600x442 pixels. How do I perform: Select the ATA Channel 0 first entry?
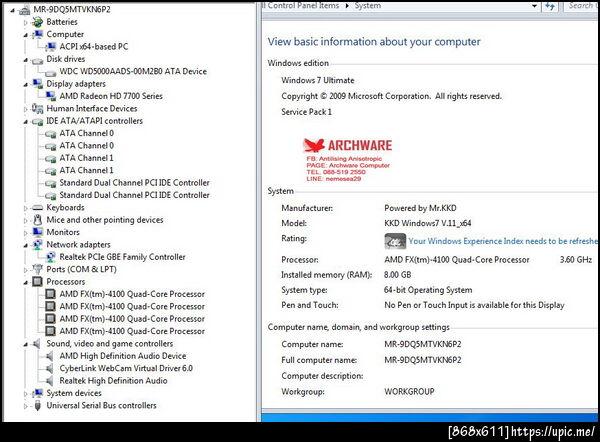pyautogui.click(x=86, y=133)
